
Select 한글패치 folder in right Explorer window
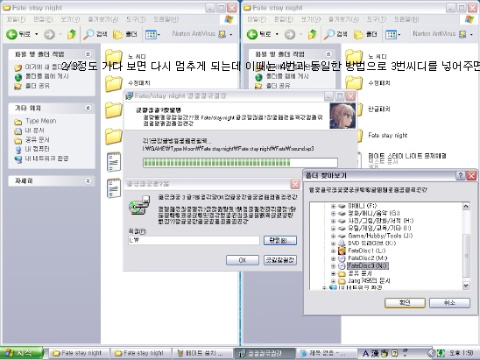pos(379,109)
